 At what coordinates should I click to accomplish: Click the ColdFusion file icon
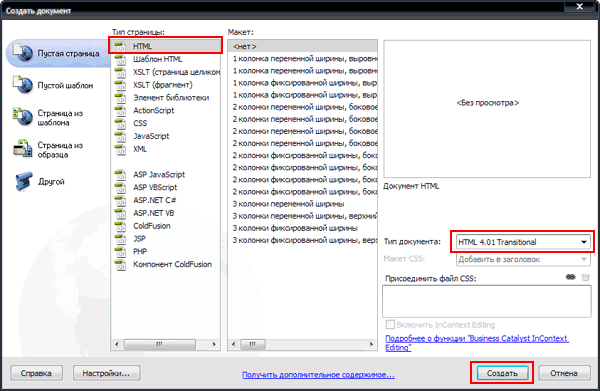click(x=121, y=226)
